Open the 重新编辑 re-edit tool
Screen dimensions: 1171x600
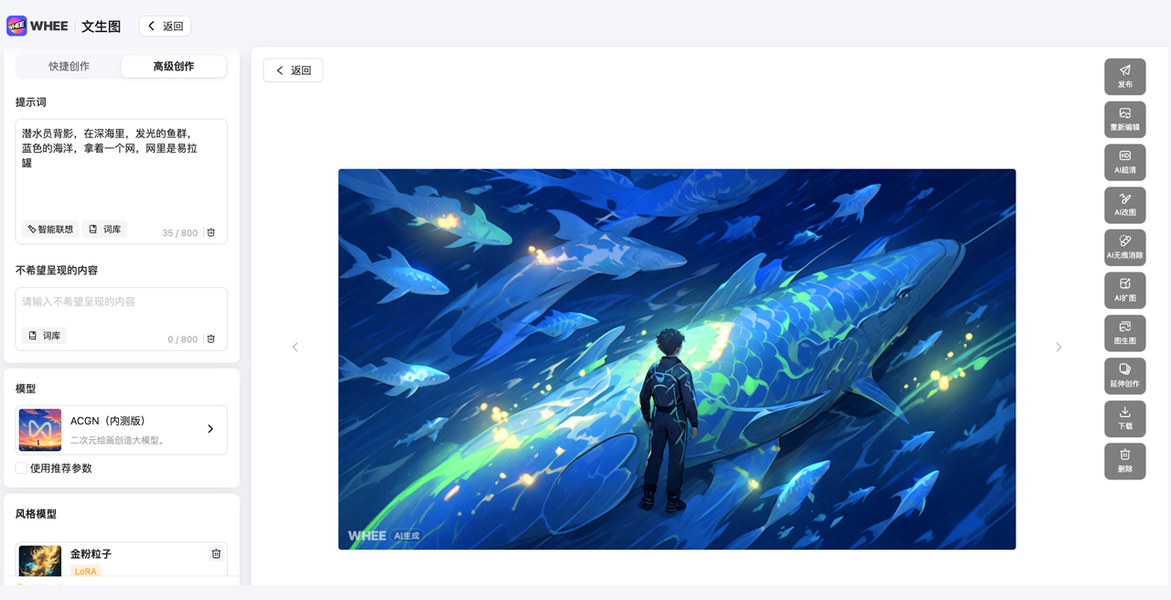coord(1125,120)
